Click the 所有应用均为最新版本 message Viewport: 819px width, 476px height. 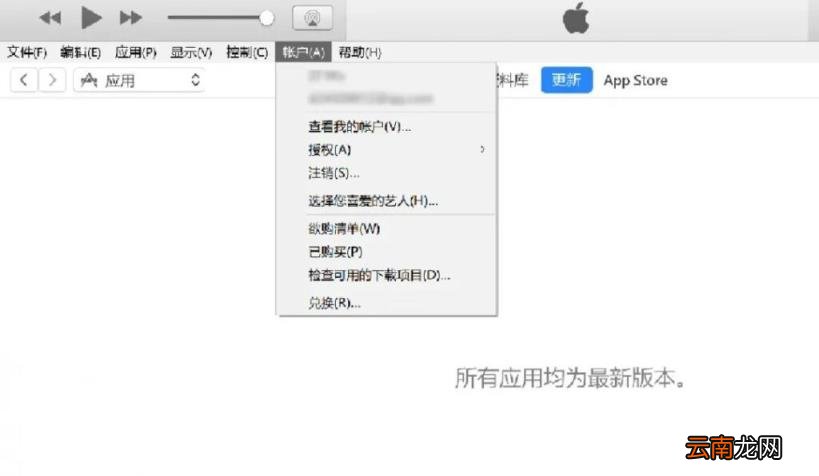click(570, 378)
